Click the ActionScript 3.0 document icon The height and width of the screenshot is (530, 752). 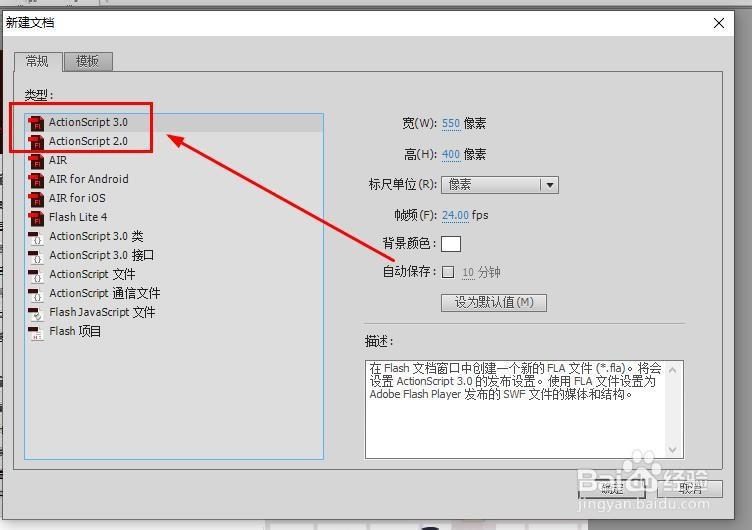pyautogui.click(x=36, y=123)
